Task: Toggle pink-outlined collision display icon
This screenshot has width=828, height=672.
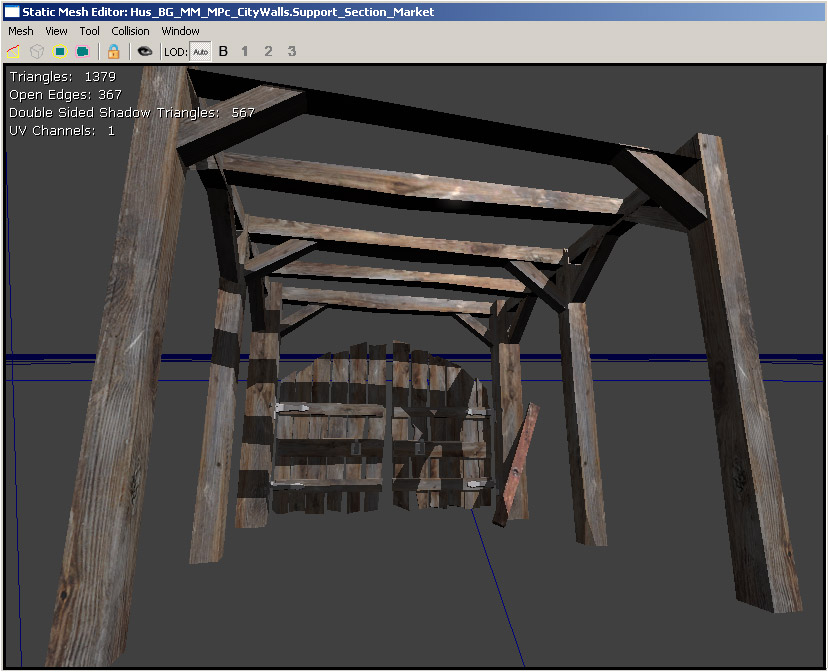Action: click(x=82, y=51)
